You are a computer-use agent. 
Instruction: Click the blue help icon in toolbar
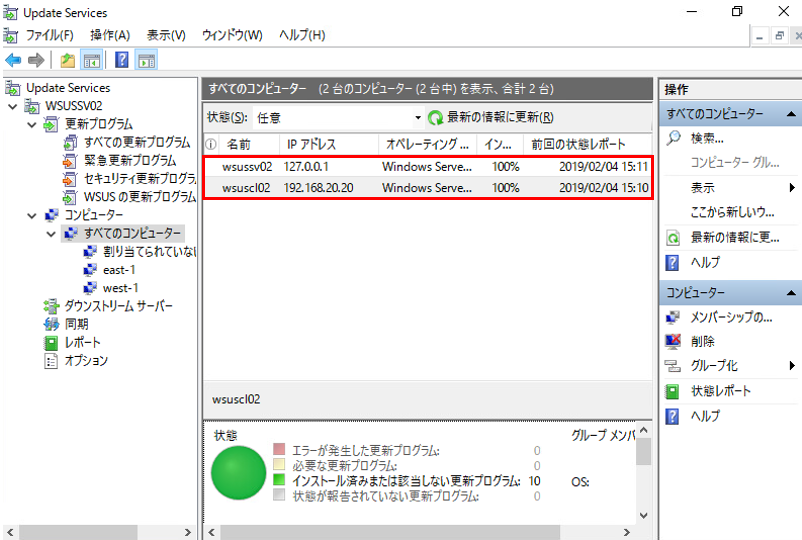coord(122,60)
